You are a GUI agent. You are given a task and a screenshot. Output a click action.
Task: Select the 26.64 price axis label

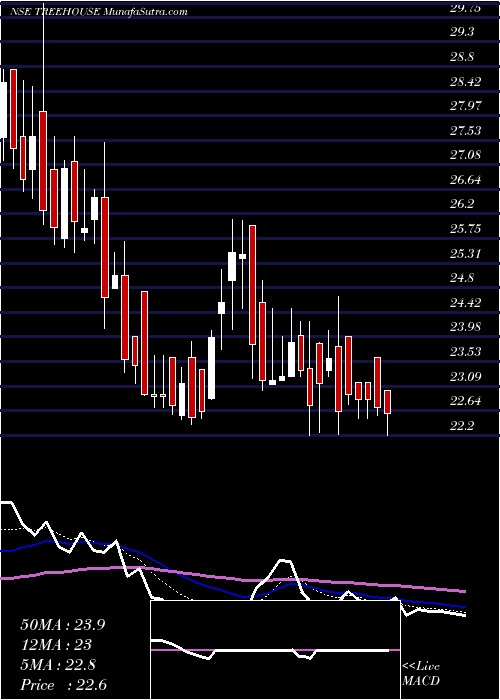[465, 180]
